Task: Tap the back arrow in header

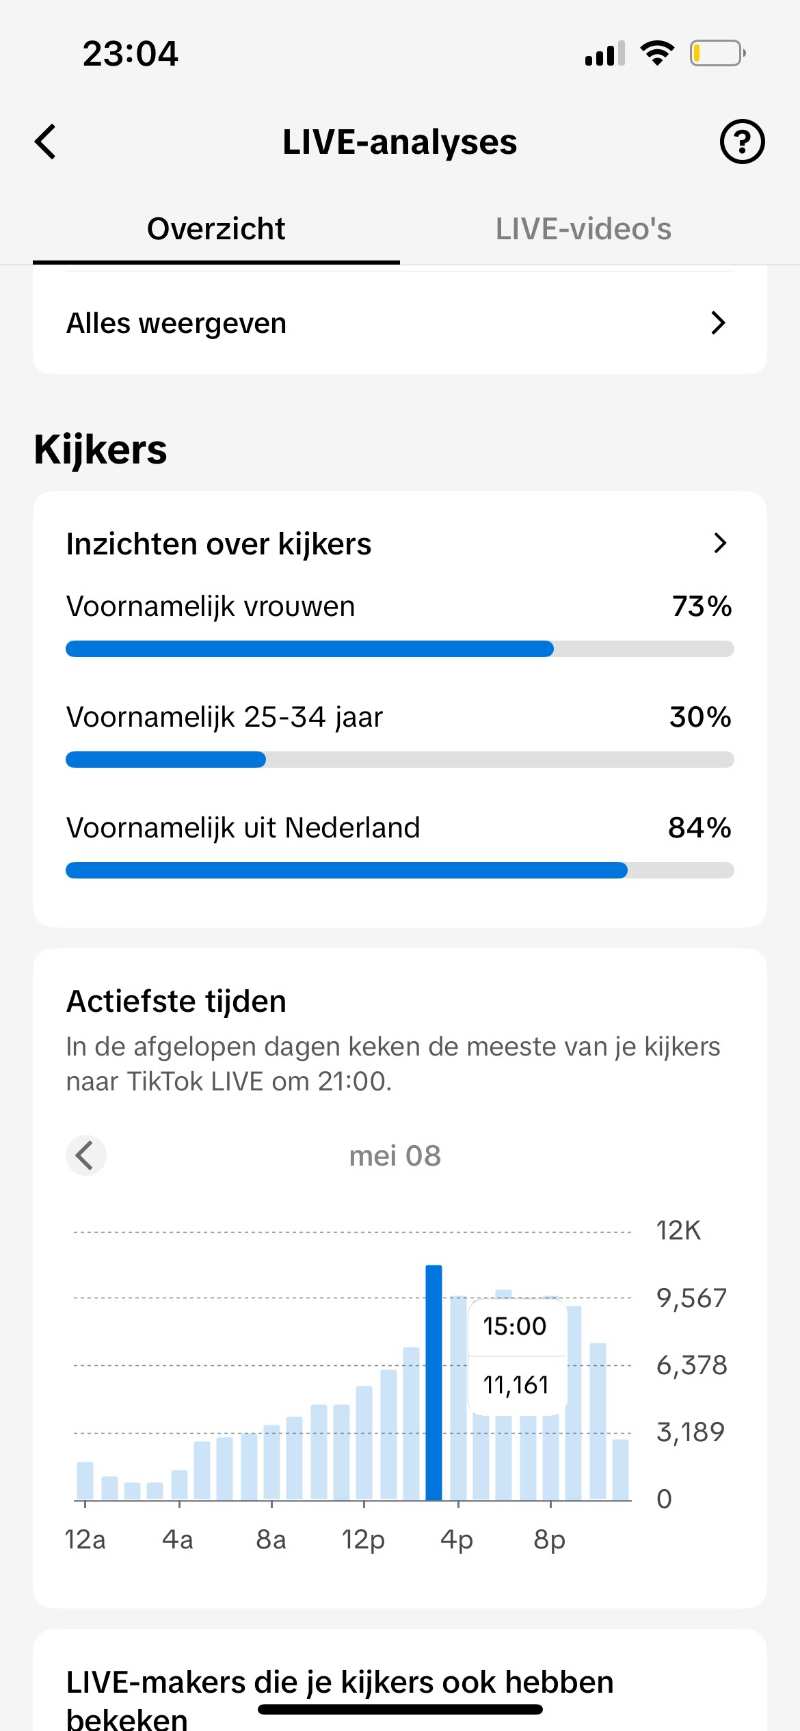Action: pyautogui.click(x=46, y=142)
